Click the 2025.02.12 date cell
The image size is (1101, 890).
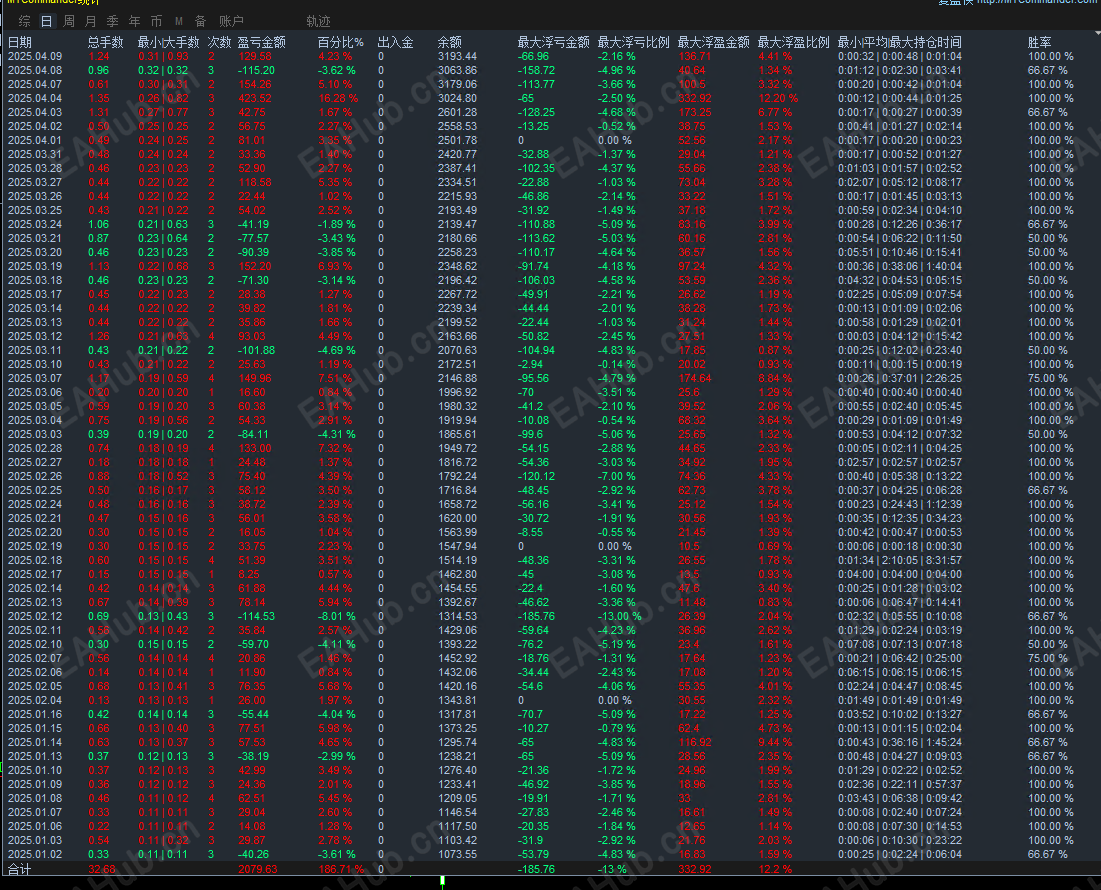tap(34, 616)
